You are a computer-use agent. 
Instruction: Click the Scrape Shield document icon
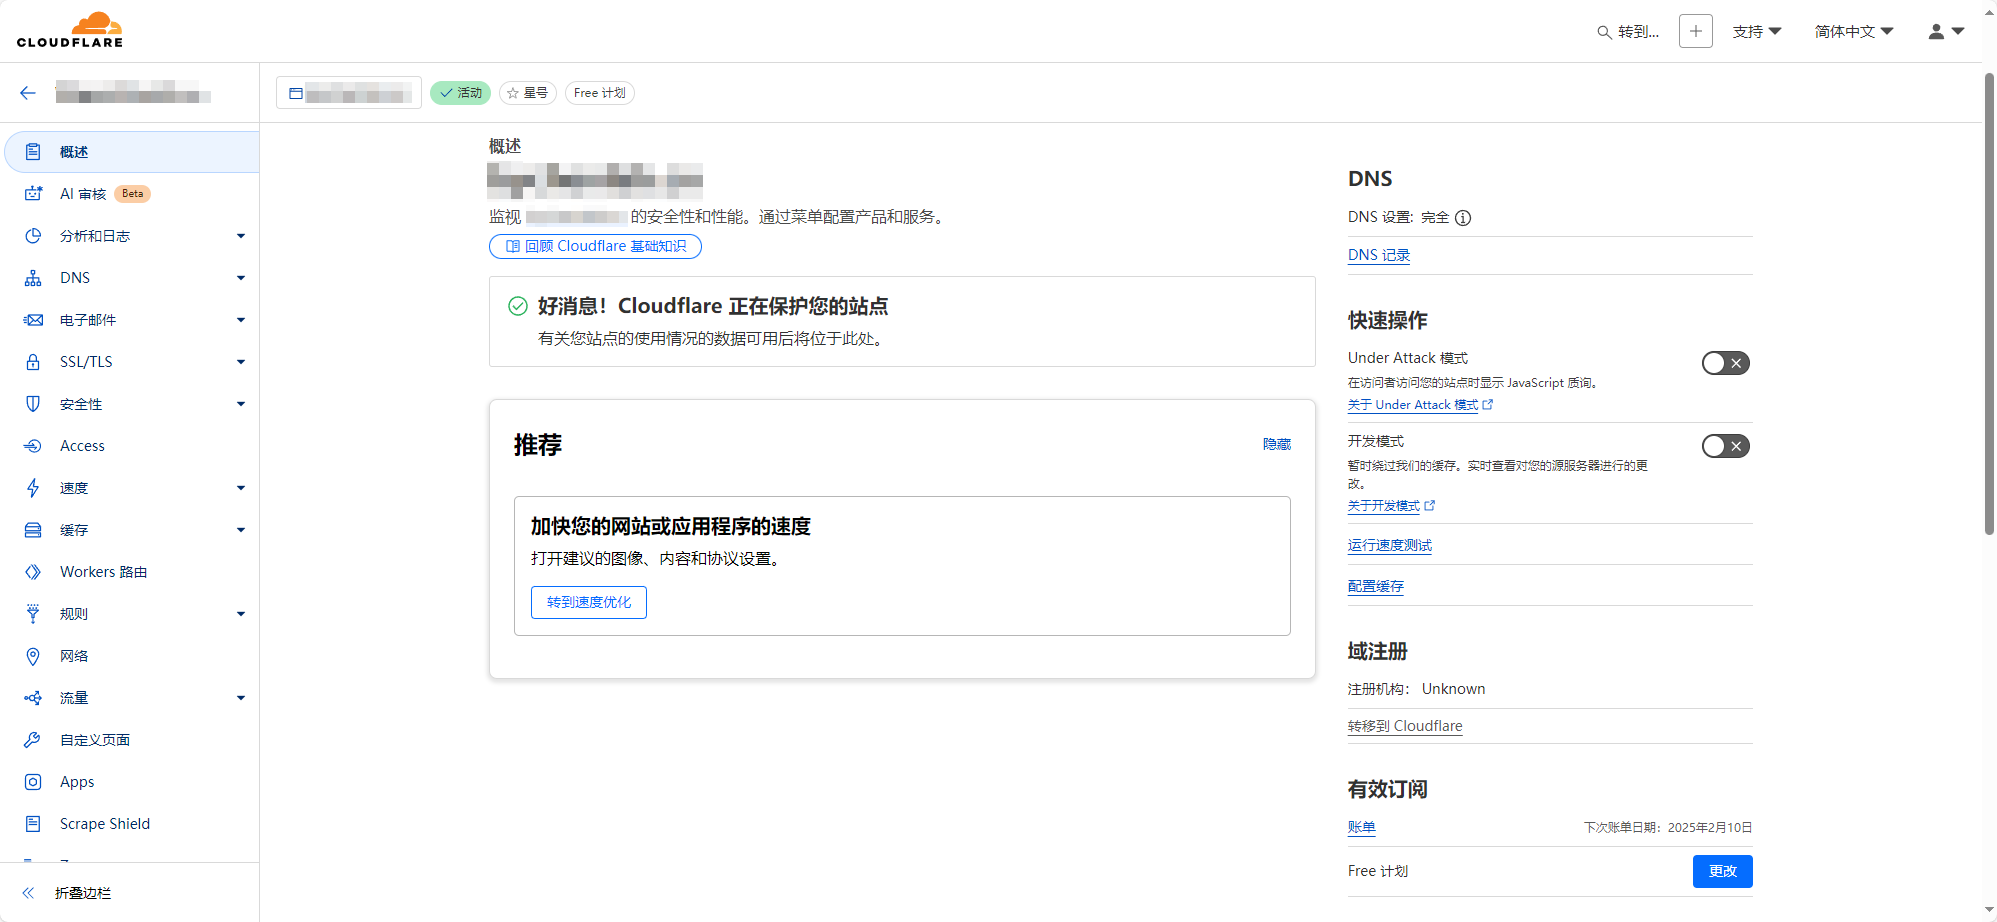(x=33, y=824)
